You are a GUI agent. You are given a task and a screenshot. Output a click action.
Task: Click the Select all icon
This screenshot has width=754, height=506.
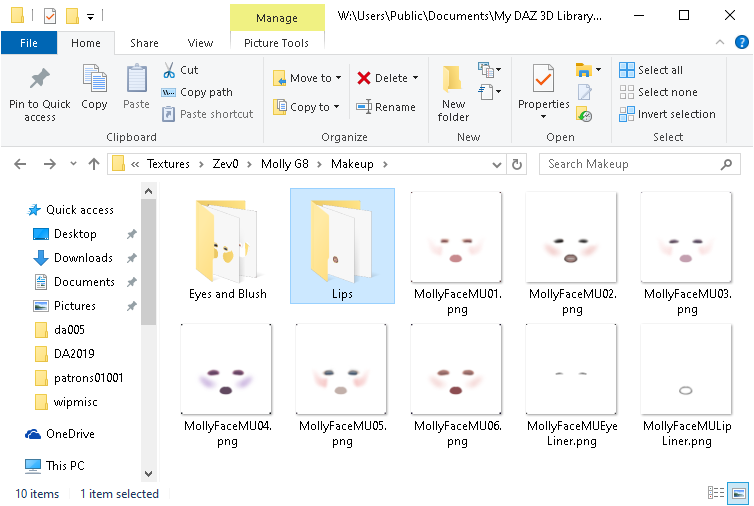[x=627, y=70]
